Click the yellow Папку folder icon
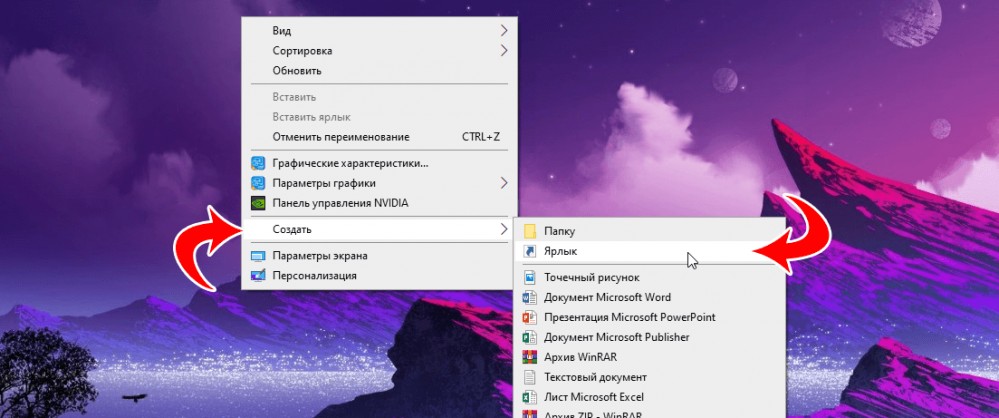This screenshot has height=418, width=999. pos(529,231)
